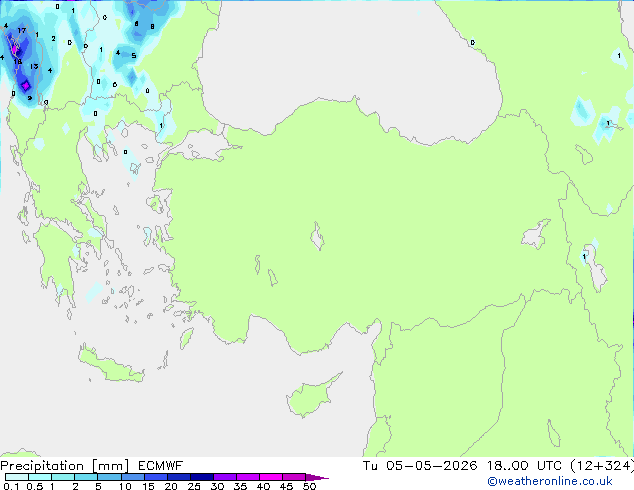The image size is (634, 490).
Task: Click the legend scale label '40'
Action: [x=263, y=486]
